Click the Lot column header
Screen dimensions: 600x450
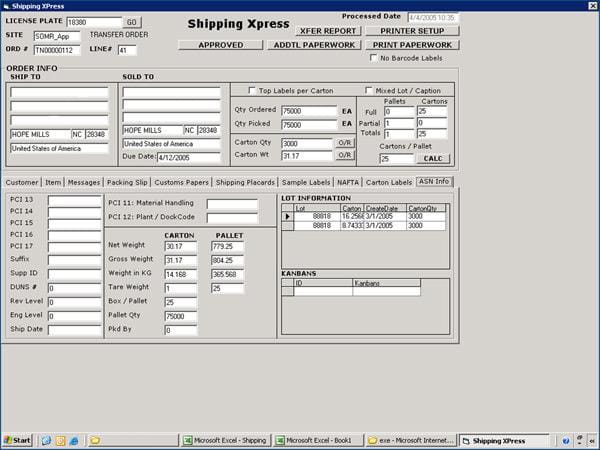(317, 209)
